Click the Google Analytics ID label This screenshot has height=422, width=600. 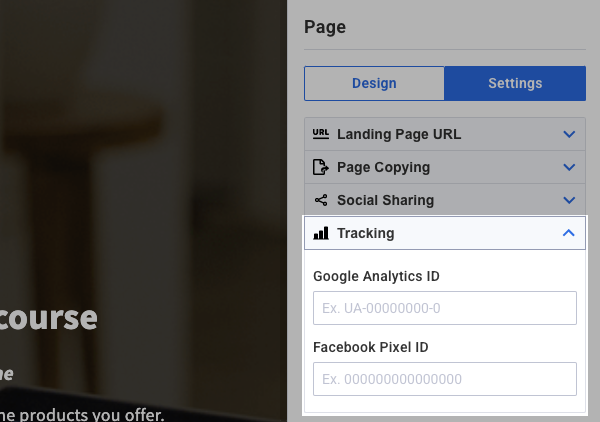[376, 276]
